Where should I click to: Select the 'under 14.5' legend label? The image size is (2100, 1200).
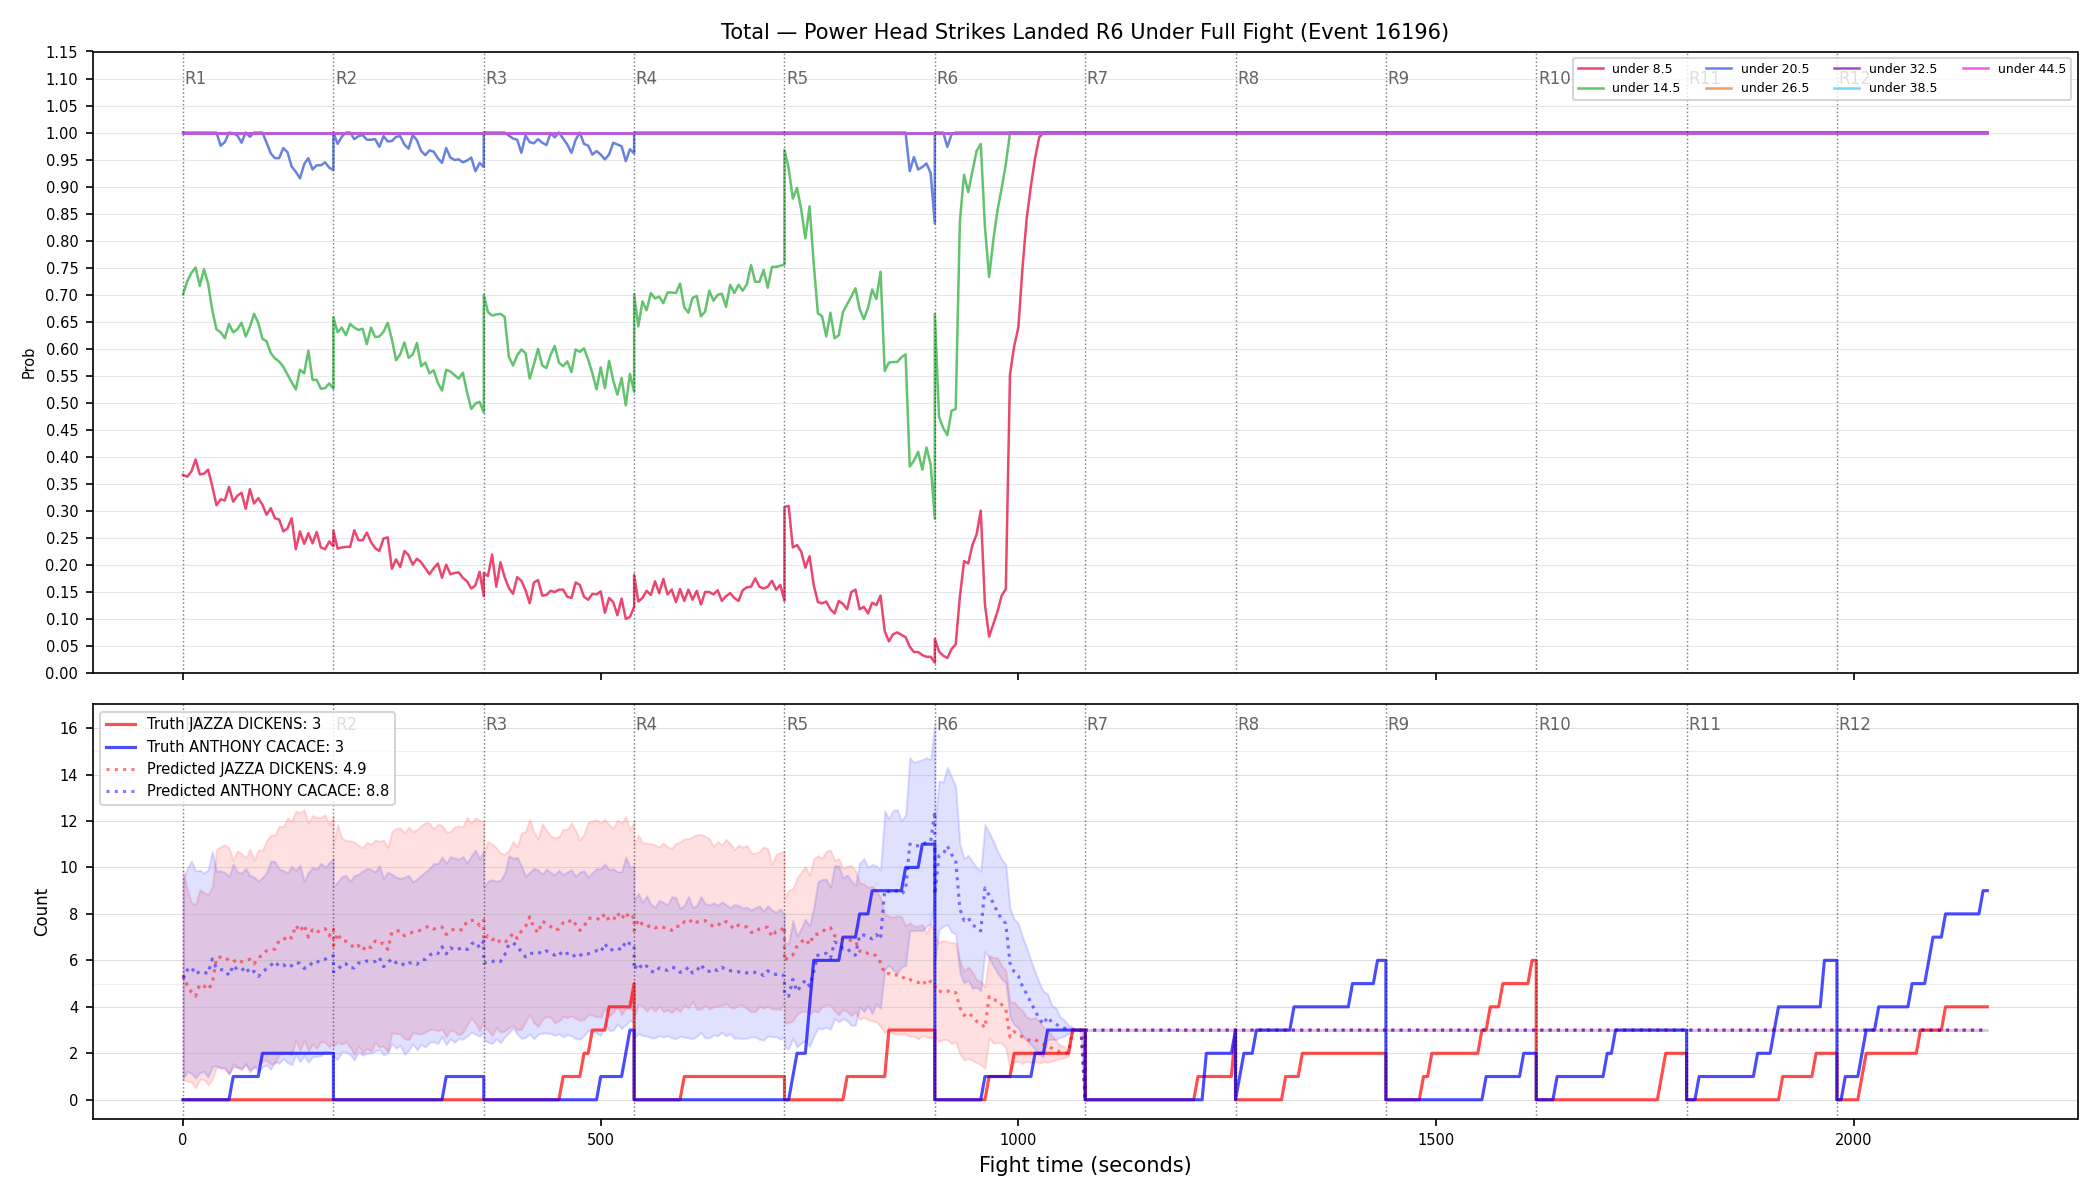tap(1645, 88)
